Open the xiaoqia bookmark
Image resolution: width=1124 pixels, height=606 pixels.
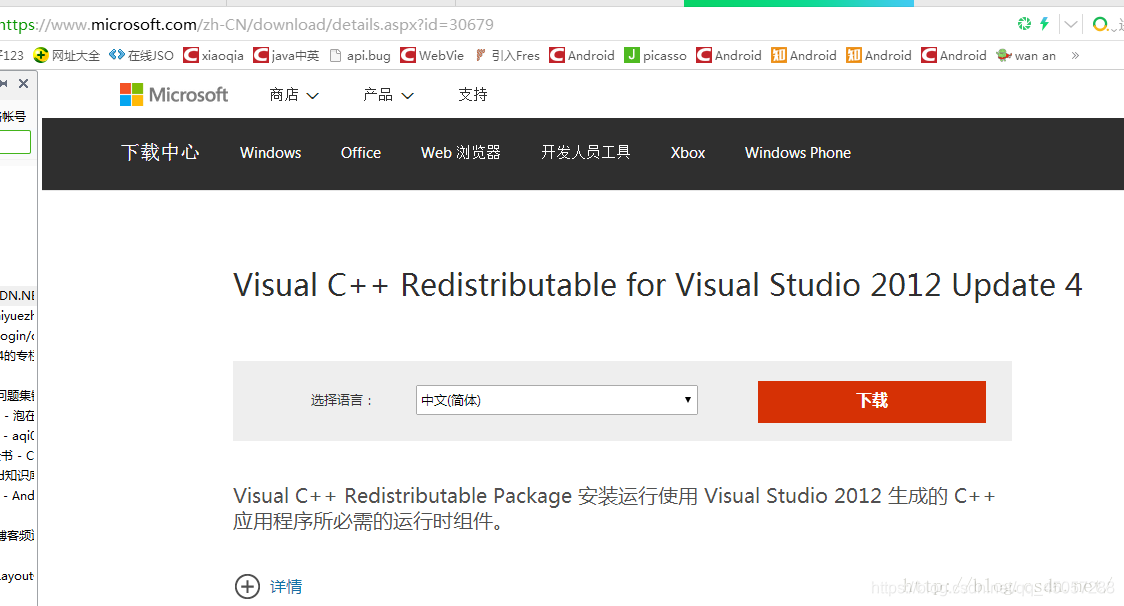214,55
